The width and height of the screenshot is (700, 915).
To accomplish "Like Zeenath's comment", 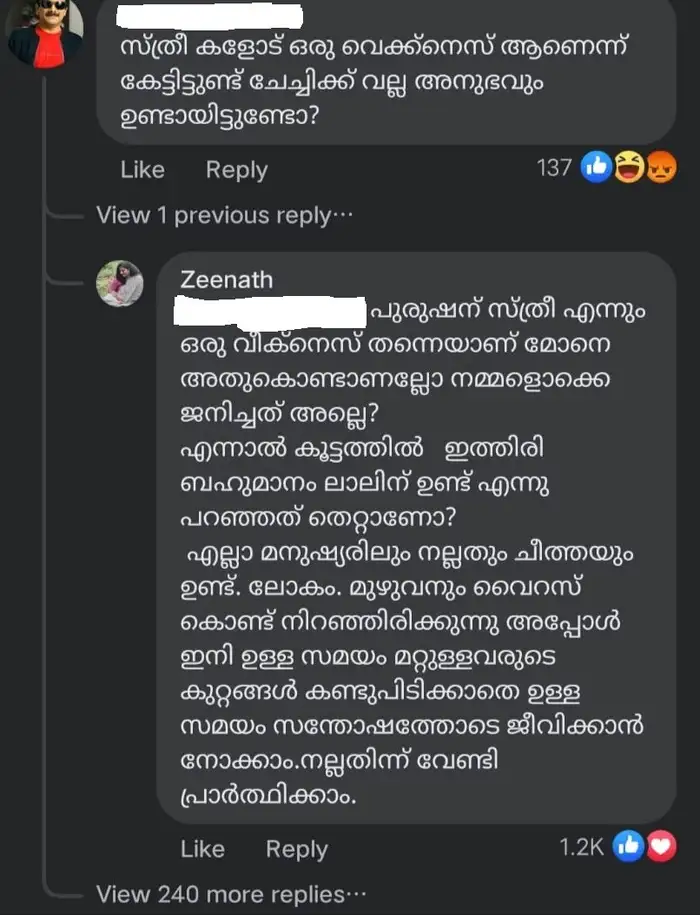I will click(x=201, y=848).
